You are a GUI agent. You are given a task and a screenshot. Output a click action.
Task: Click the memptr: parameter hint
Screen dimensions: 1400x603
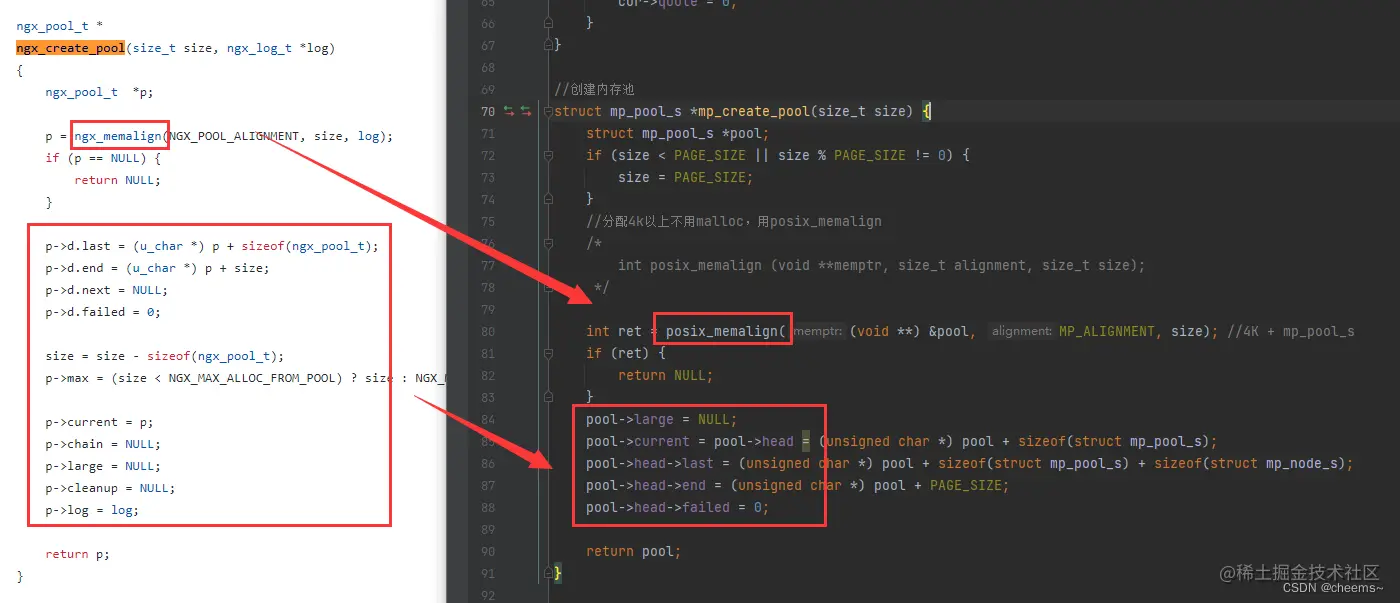[x=819, y=331]
